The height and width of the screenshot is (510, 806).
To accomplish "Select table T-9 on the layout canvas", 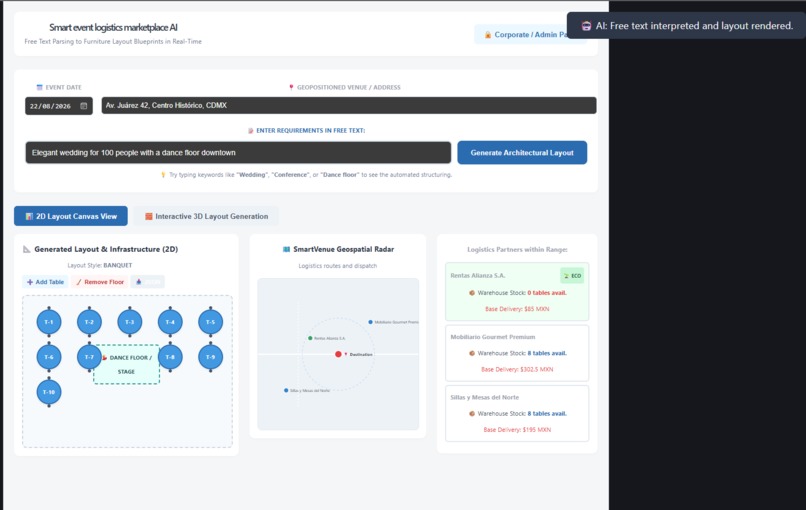I will (211, 357).
